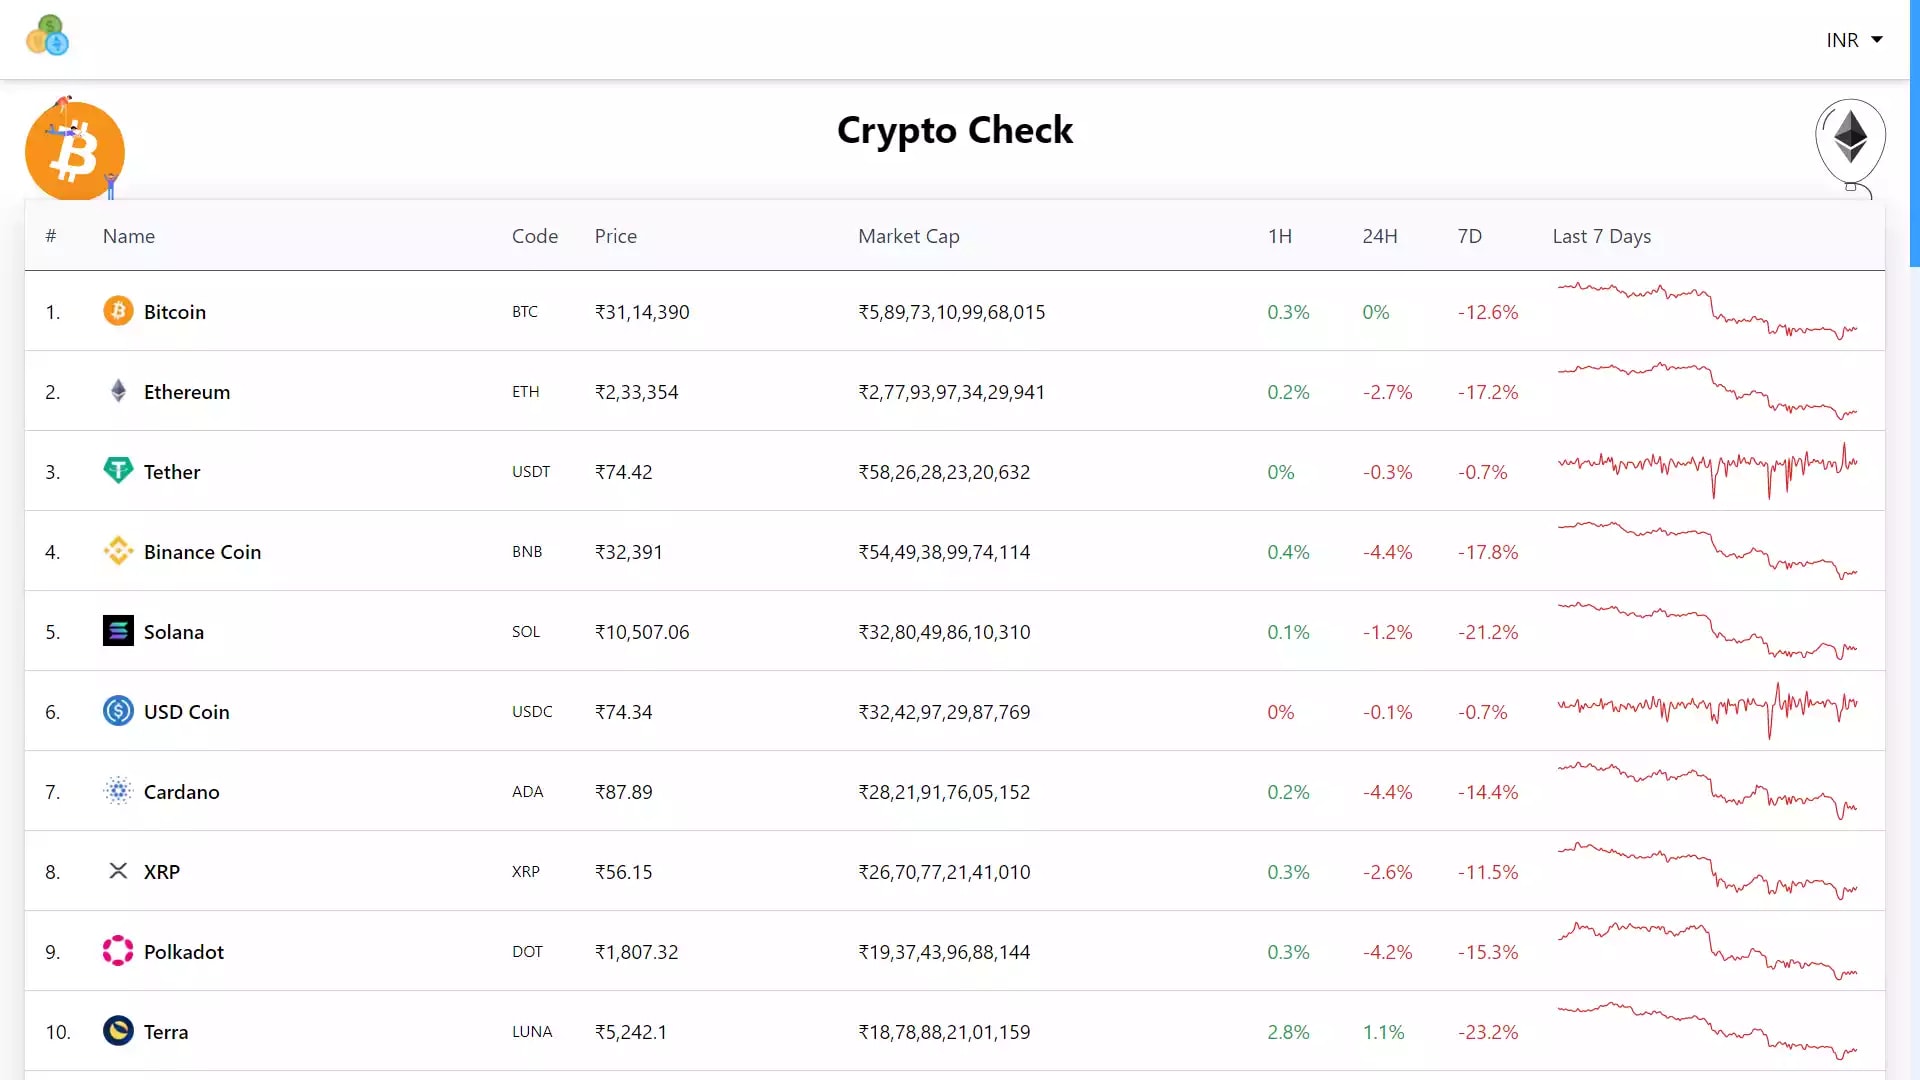Click the Polkadot logo in row 9
Screen dimensions: 1920x1080
(117, 951)
